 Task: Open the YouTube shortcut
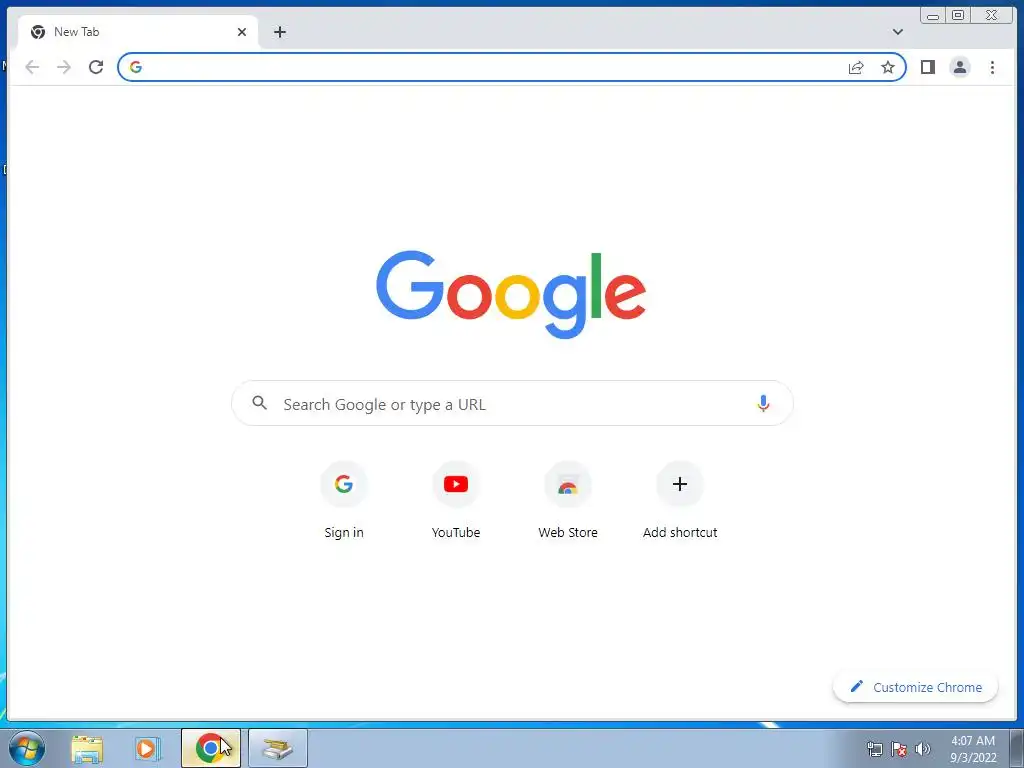pyautogui.click(x=456, y=501)
